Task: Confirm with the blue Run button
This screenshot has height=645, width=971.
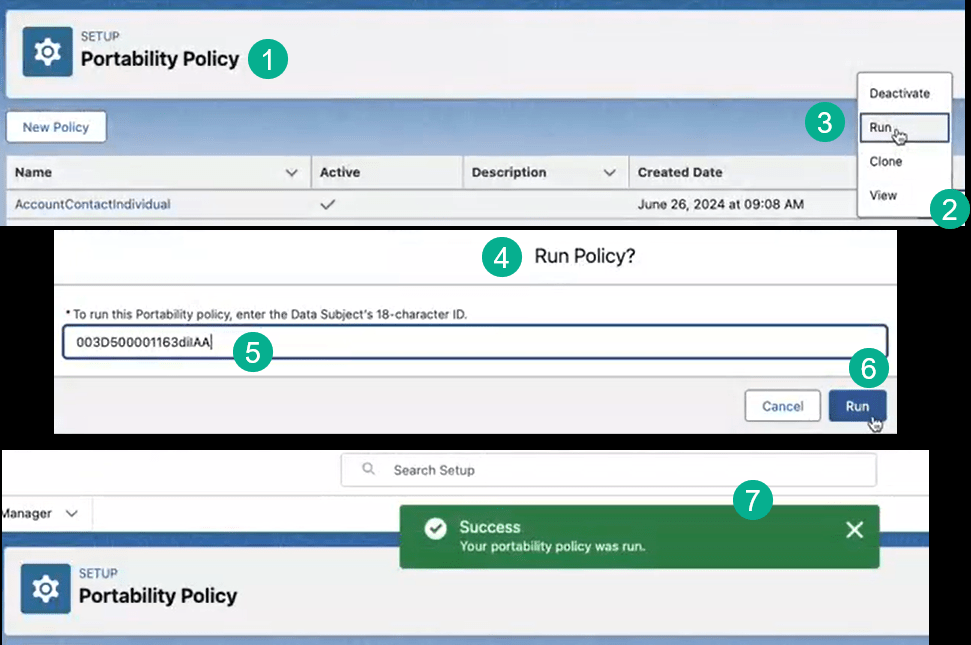Action: 857,406
